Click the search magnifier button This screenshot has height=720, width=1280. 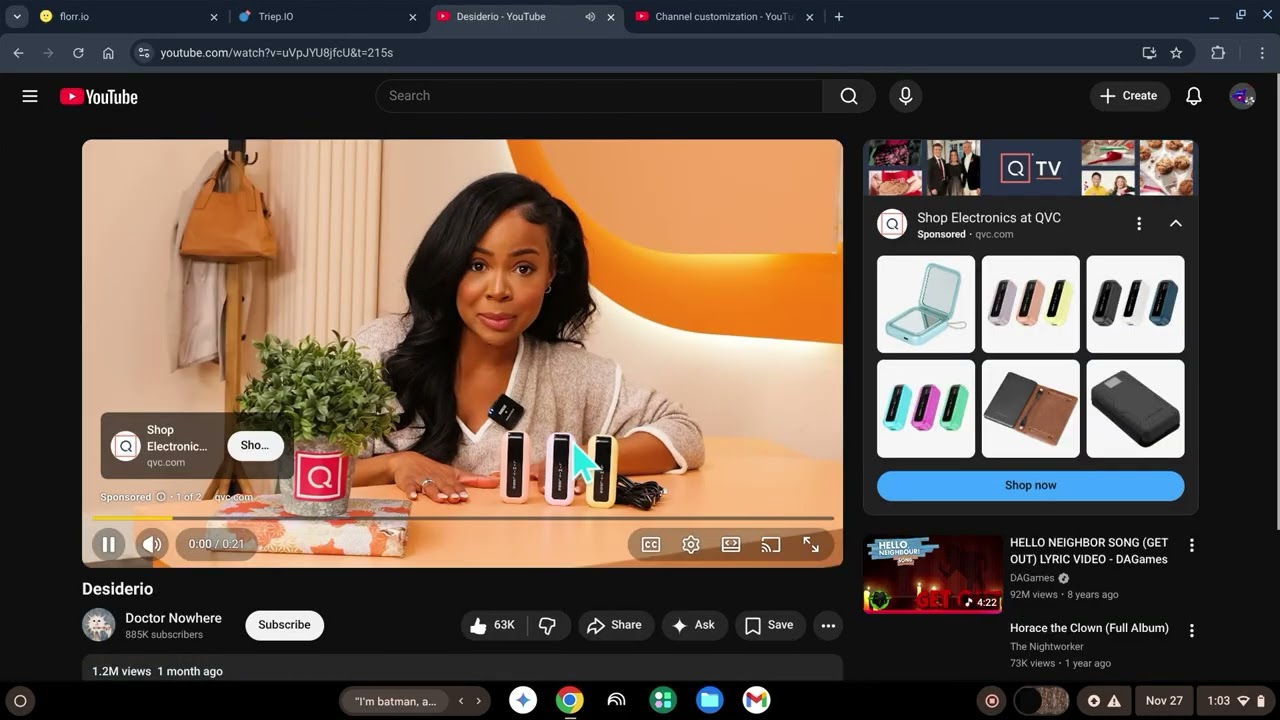pyautogui.click(x=849, y=96)
